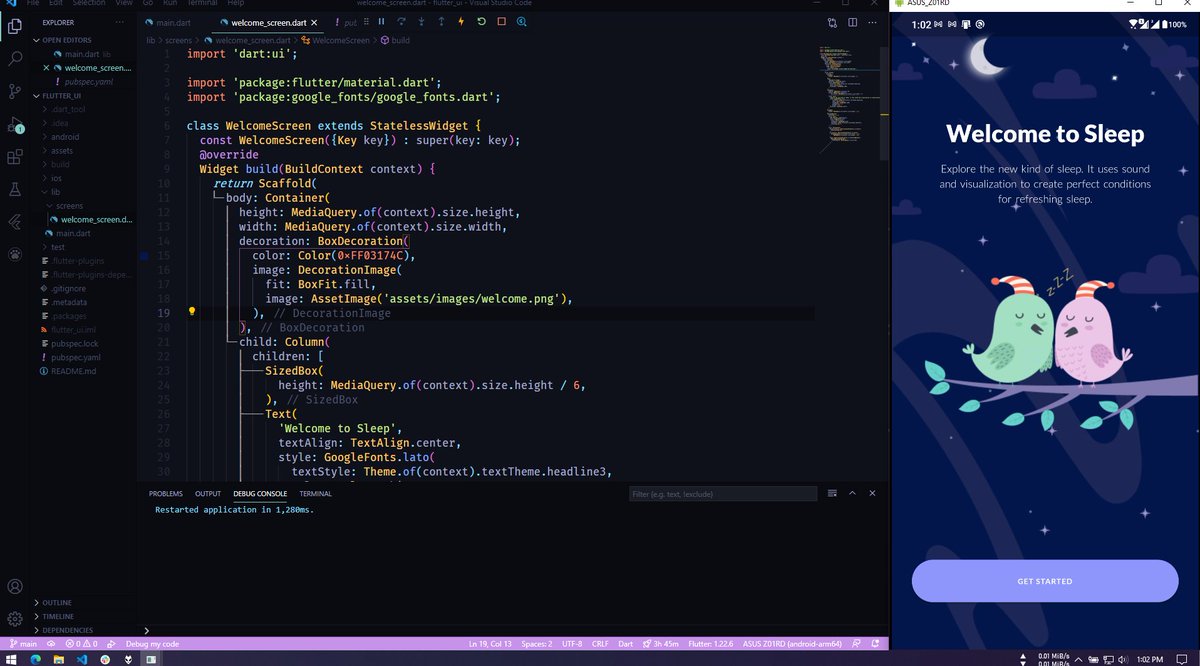The image size is (1200, 666).
Task: Click the ASUS Z01RD device selector
Action: 792,644
